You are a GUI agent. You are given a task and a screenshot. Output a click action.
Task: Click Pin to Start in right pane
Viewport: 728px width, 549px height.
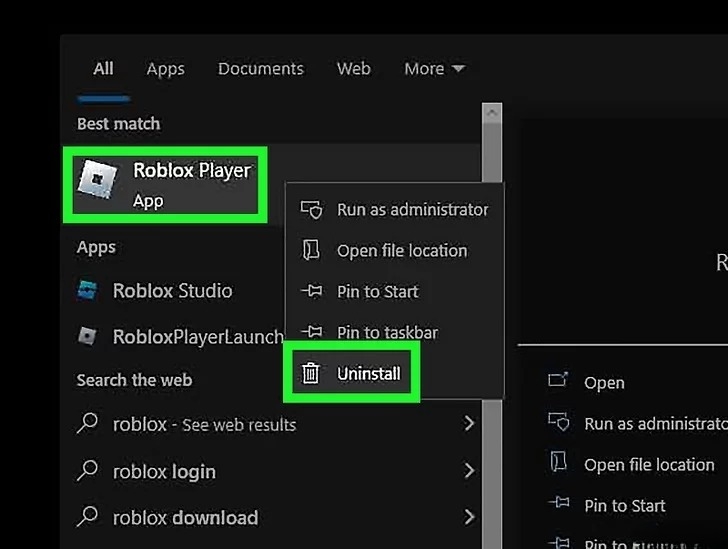coord(624,505)
